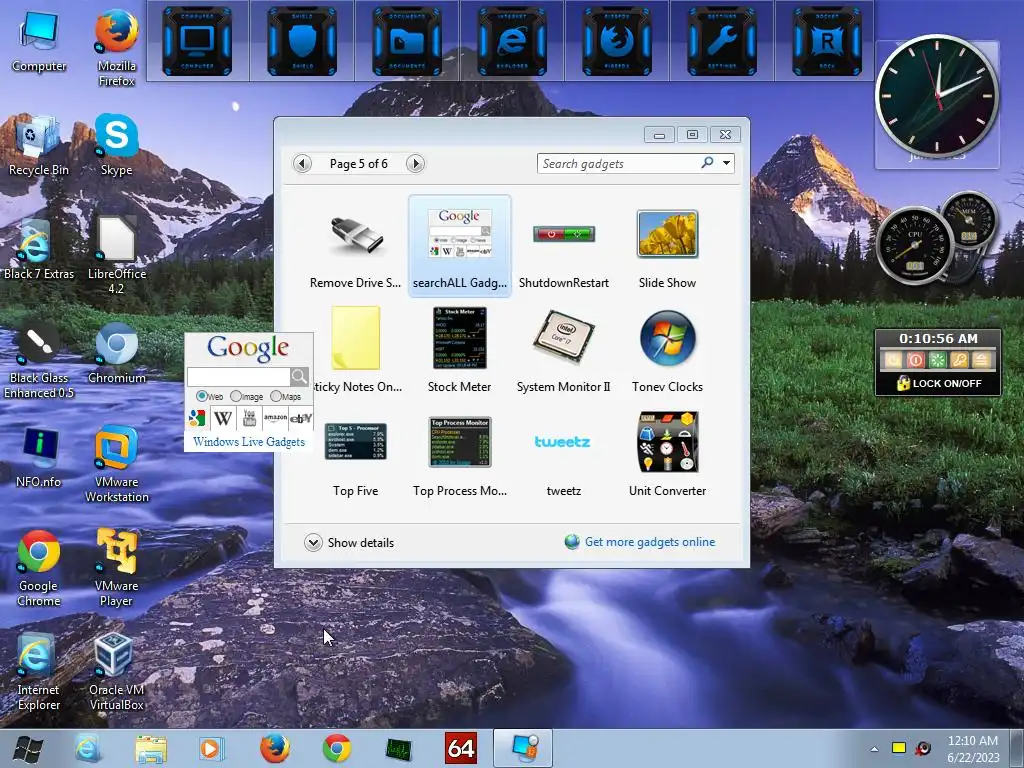Click the green restart button in shutdown gadget
The image size is (1024, 768).
point(938,360)
